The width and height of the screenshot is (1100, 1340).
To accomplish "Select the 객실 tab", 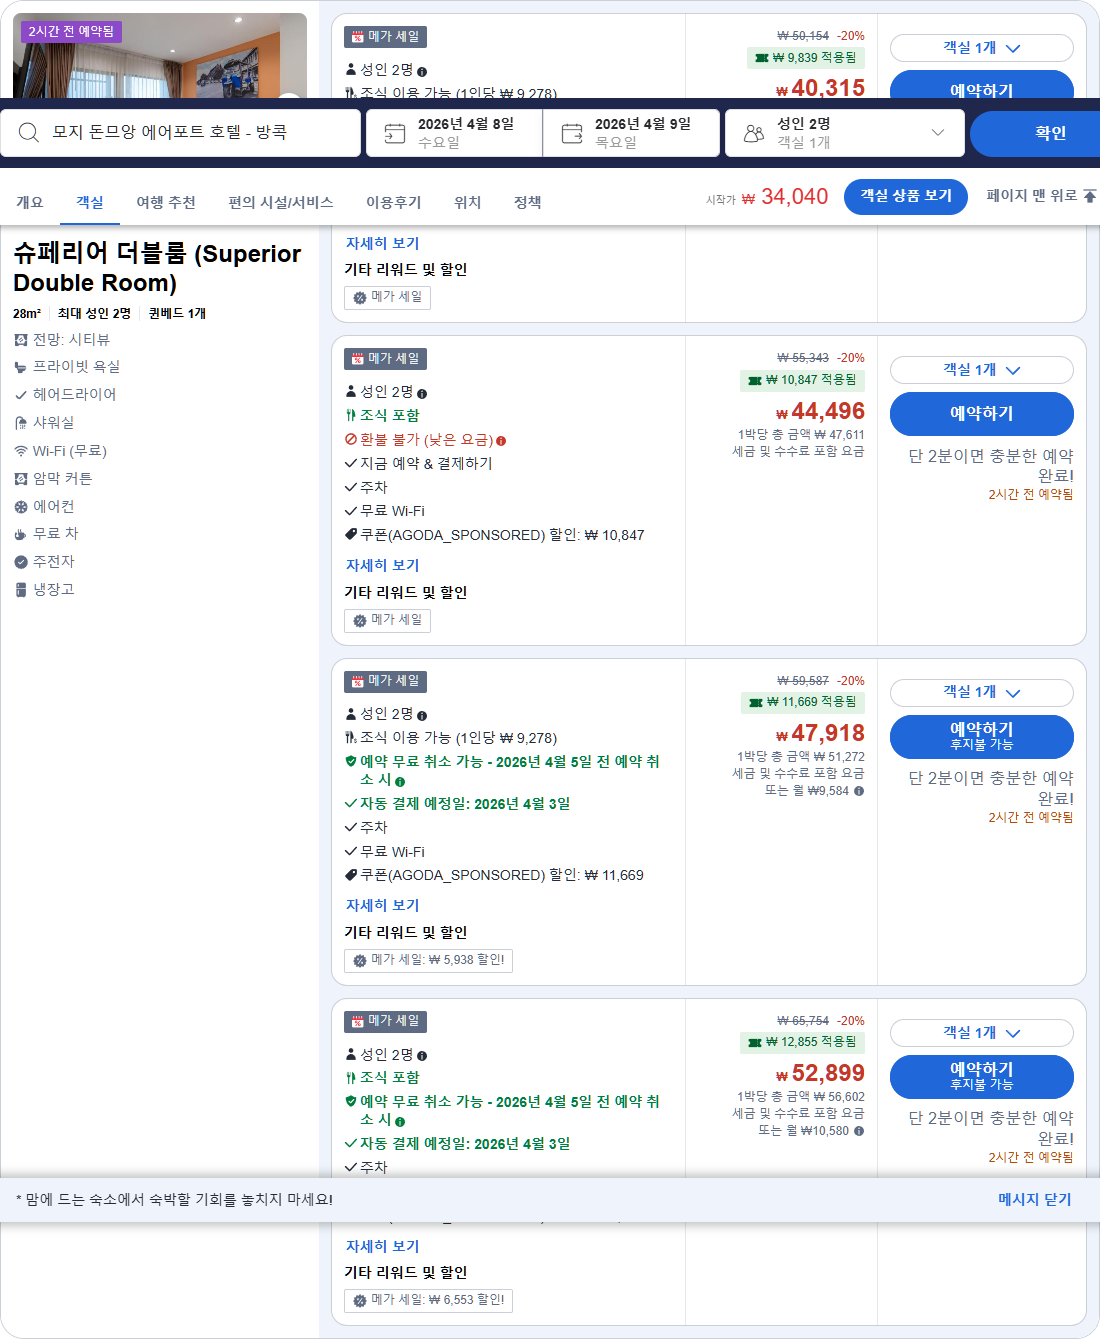I will point(90,202).
